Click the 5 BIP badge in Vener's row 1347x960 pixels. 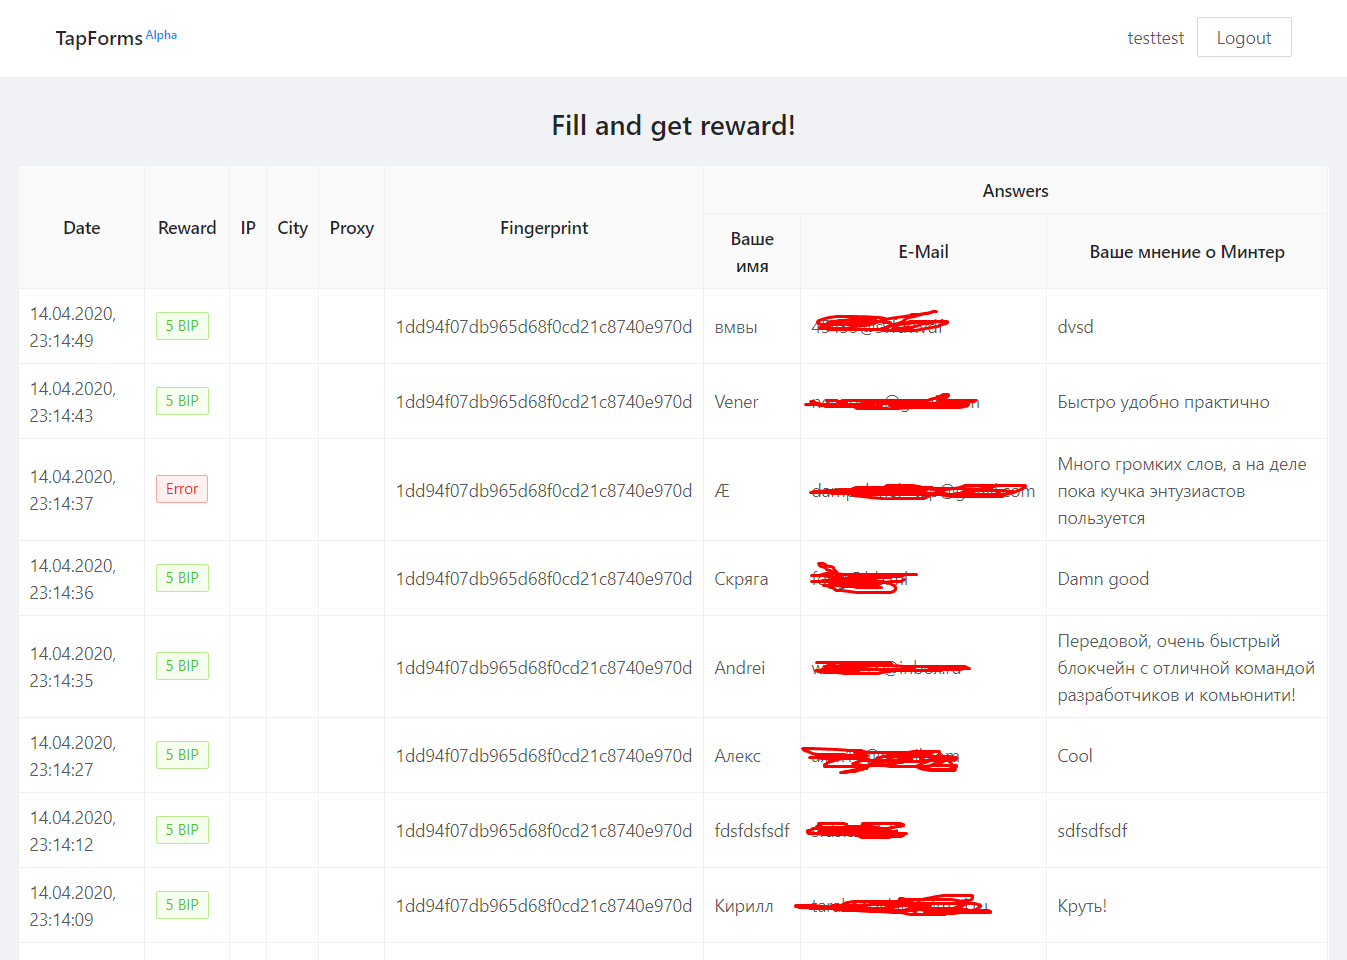click(182, 401)
